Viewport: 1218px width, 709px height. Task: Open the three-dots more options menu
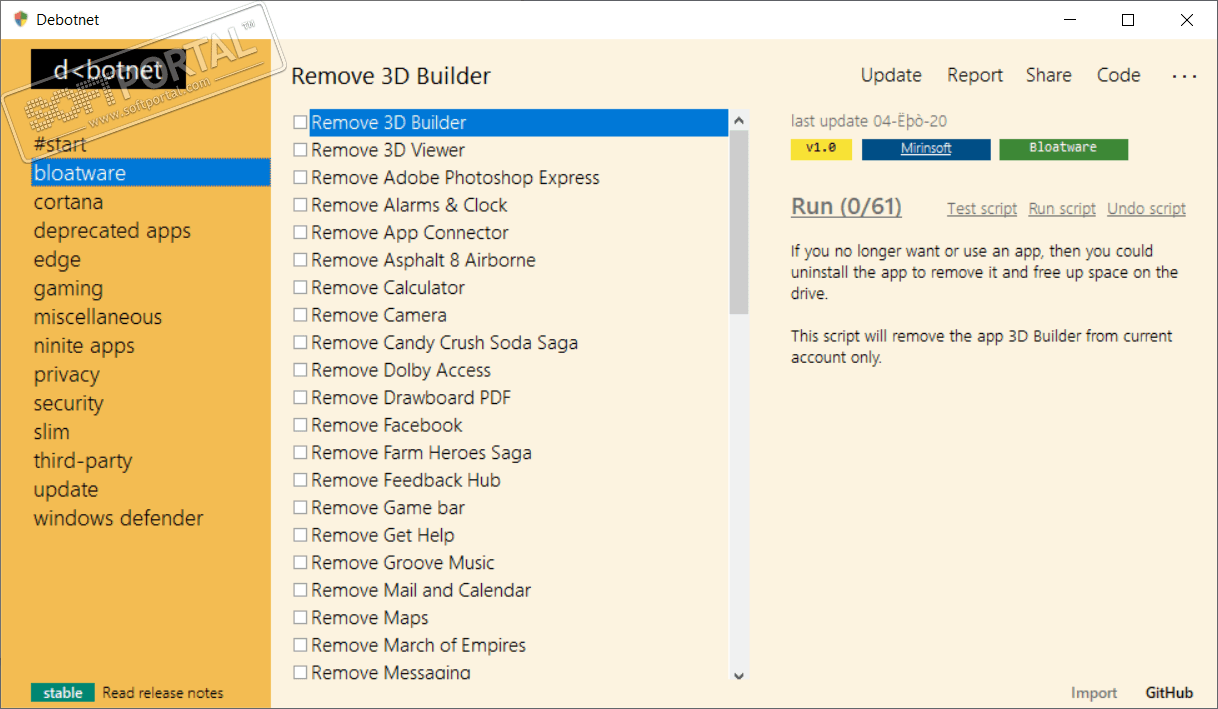(x=1184, y=76)
